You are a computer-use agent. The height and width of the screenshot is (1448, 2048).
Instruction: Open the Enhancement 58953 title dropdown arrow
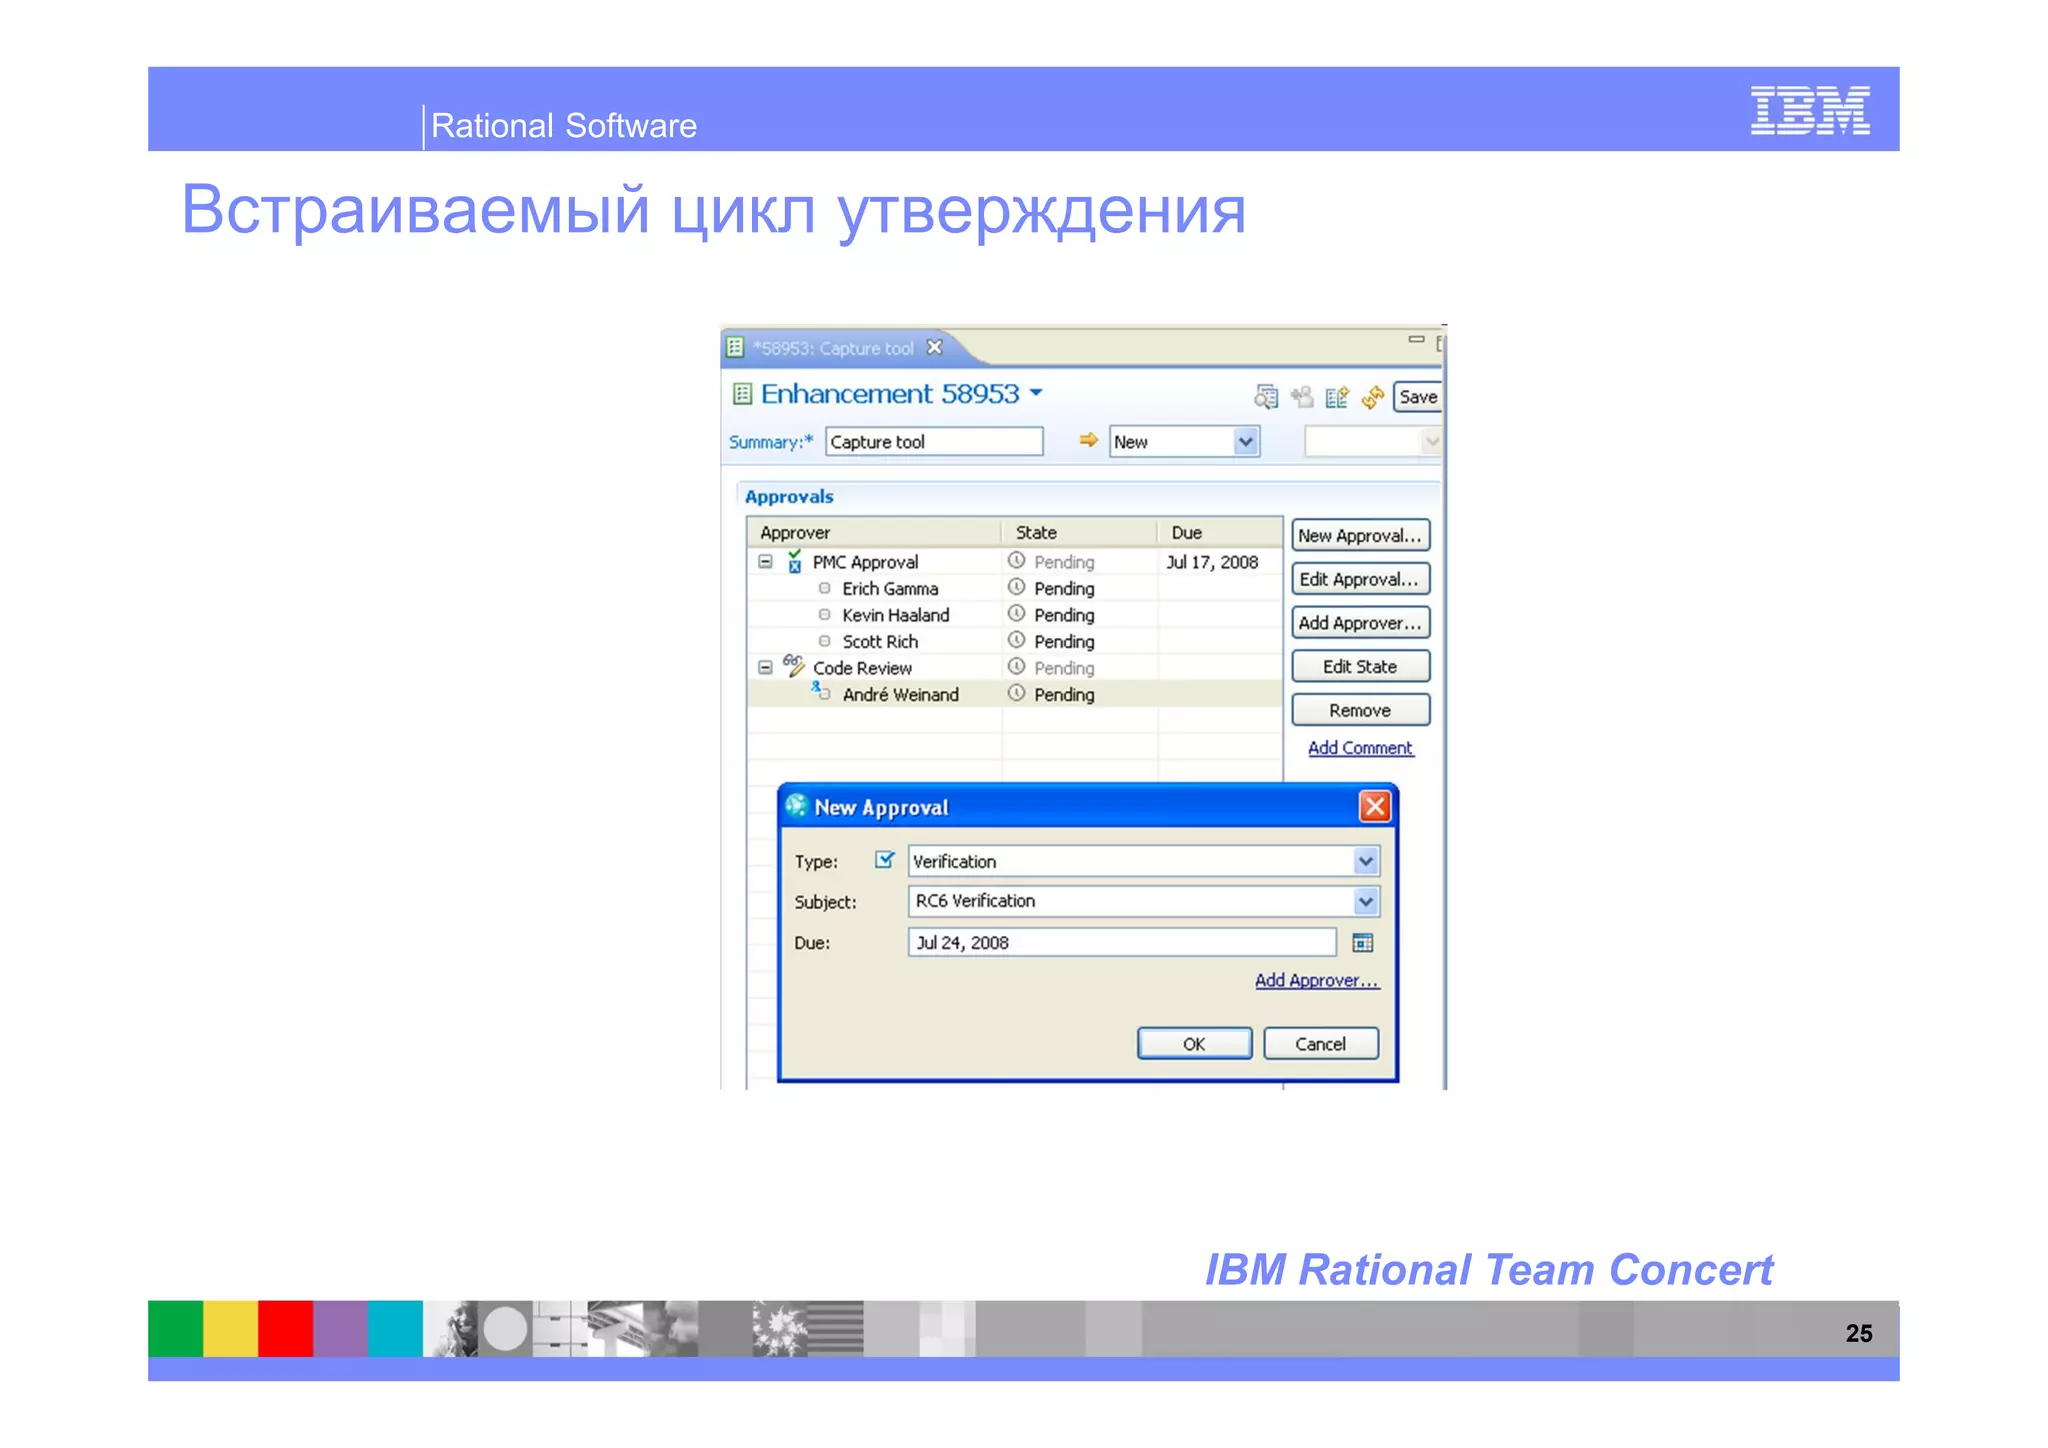(1036, 393)
